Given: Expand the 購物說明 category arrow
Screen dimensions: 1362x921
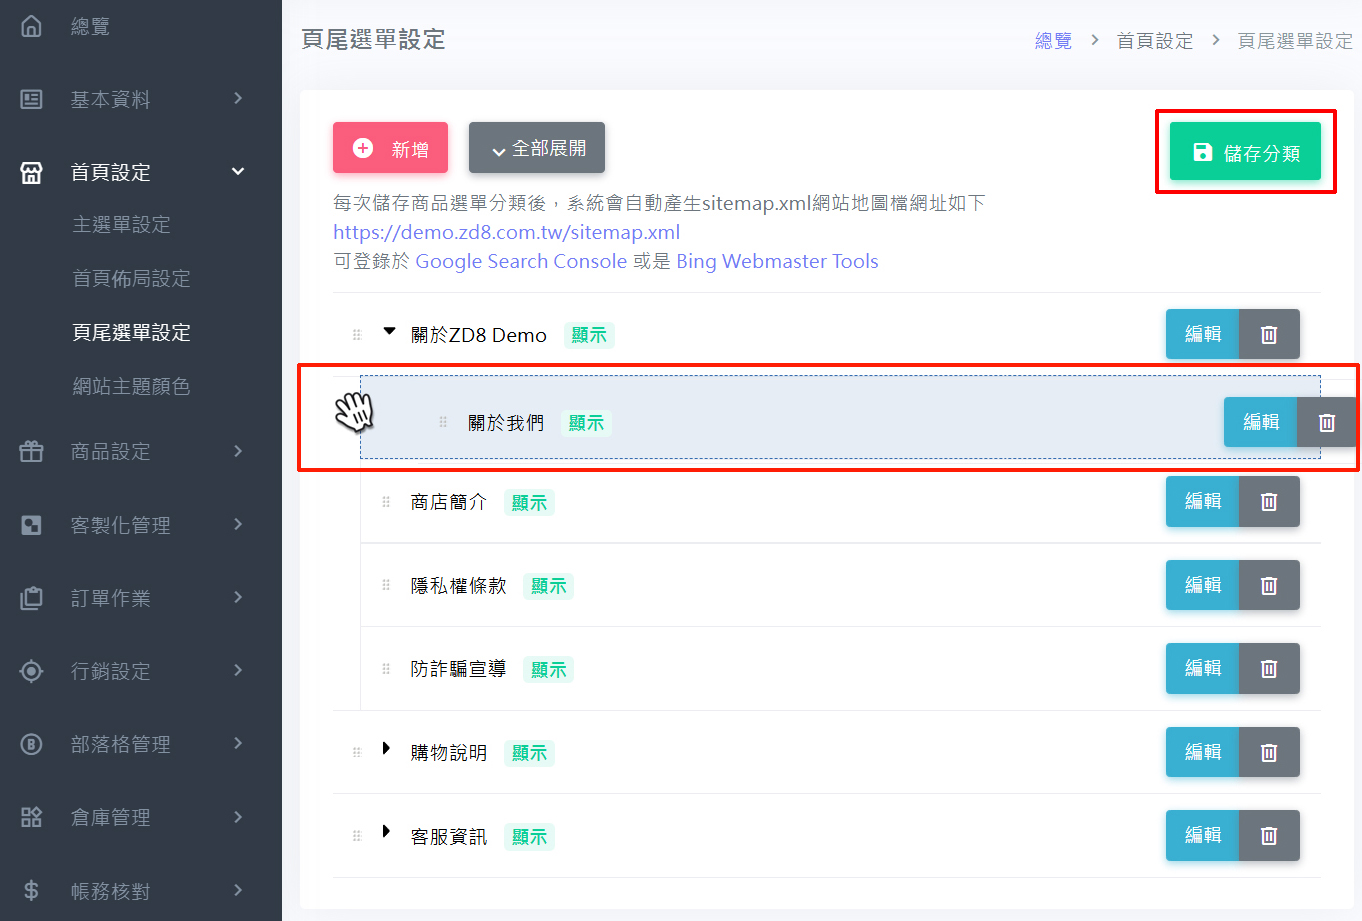Looking at the screenshot, I should tap(386, 749).
